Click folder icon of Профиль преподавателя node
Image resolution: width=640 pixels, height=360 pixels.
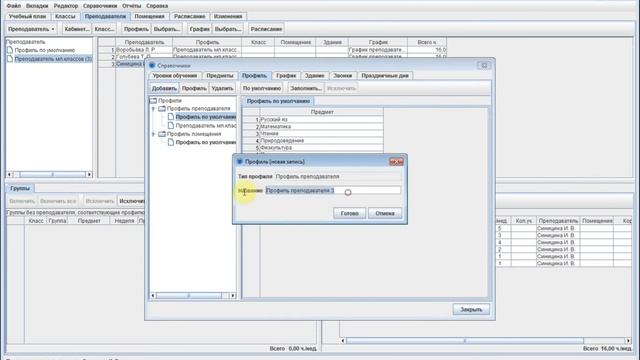[162, 109]
